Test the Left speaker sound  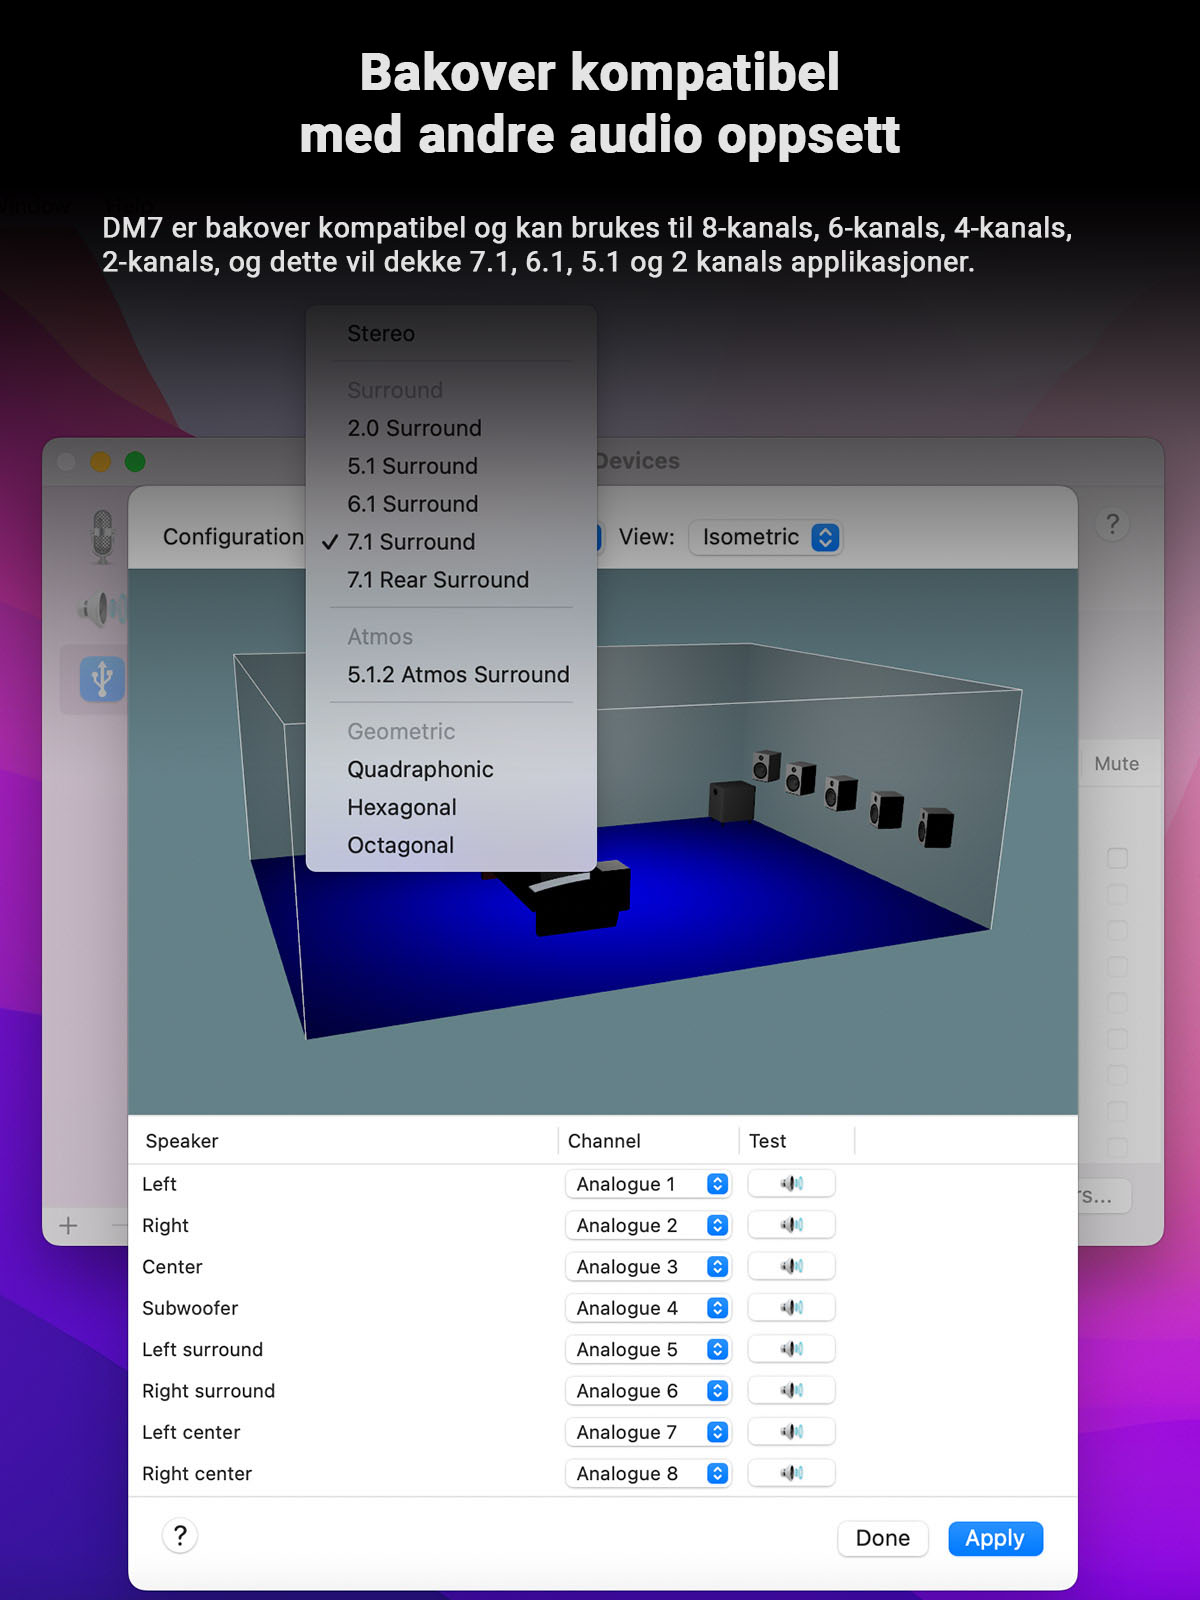pos(791,1184)
